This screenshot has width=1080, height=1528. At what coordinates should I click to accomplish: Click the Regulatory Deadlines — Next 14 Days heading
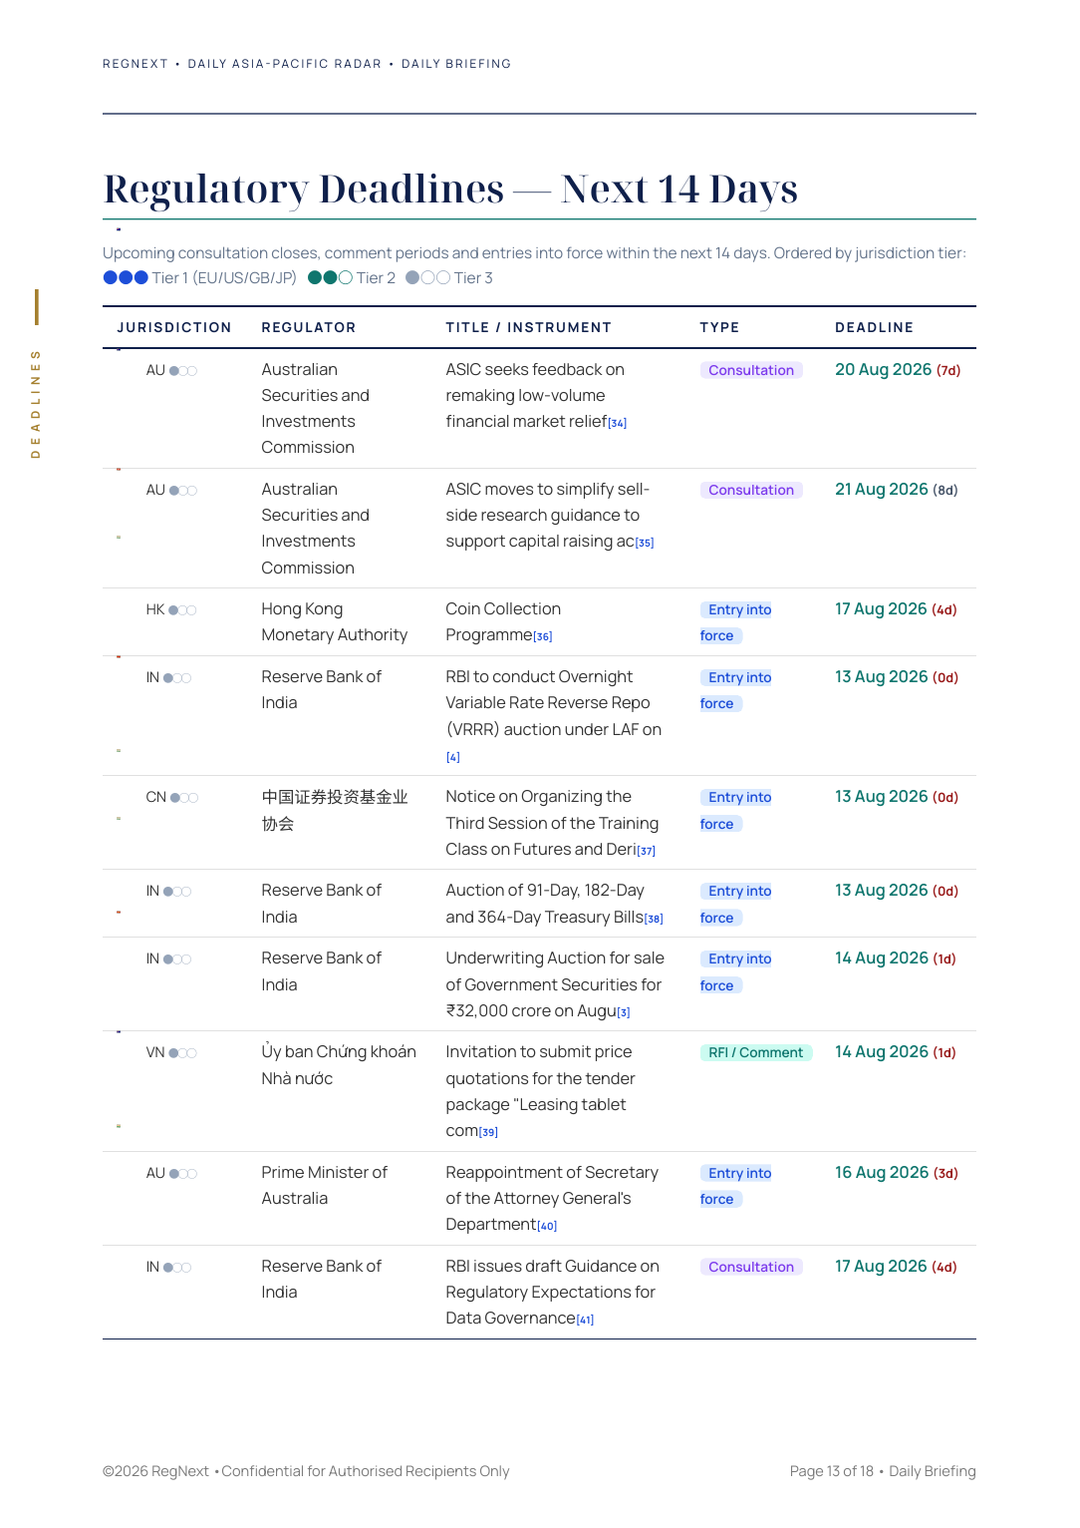451,189
